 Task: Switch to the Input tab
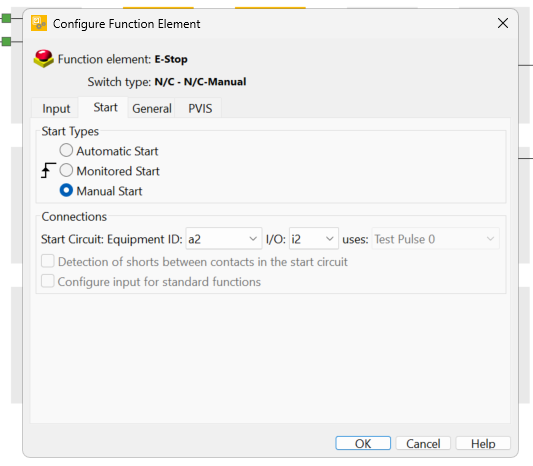(56, 108)
